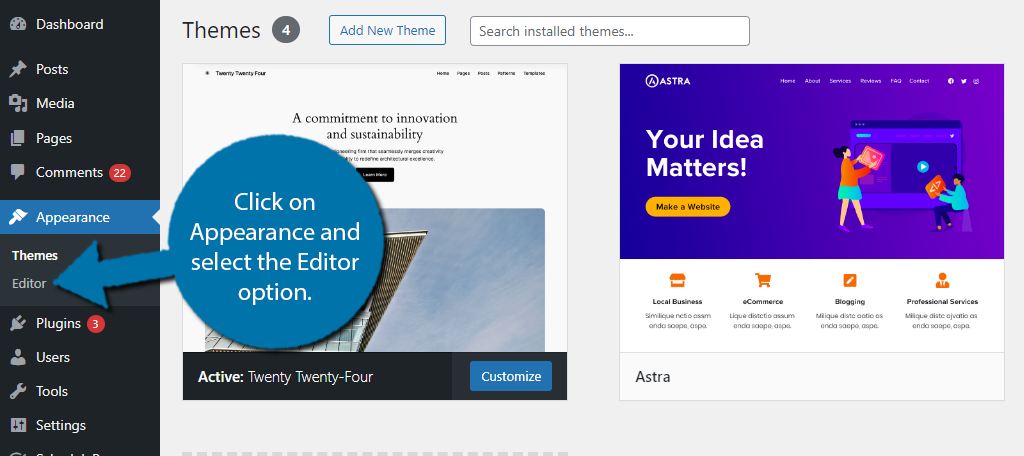Select the Twenty Twenty-Four theme screenshot
The image size is (1024, 456).
pos(375,208)
